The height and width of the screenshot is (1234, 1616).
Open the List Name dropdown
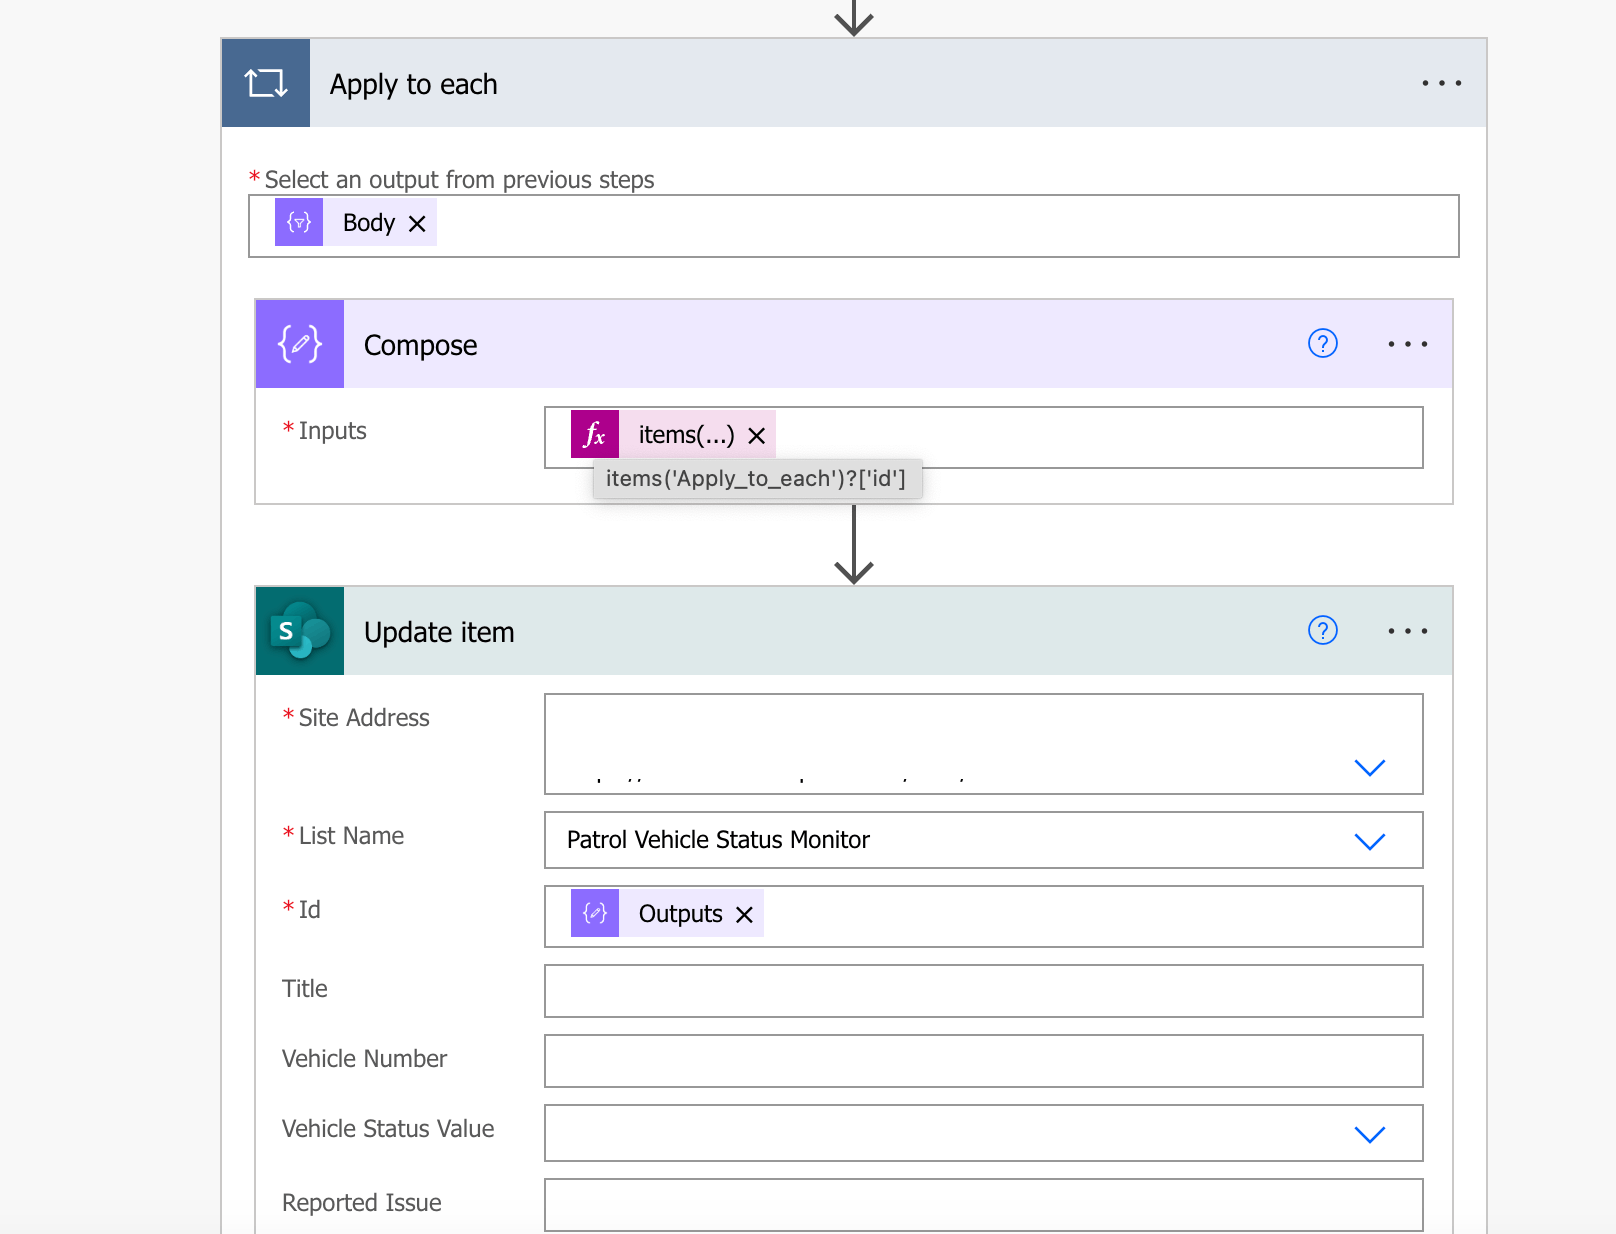click(1370, 841)
